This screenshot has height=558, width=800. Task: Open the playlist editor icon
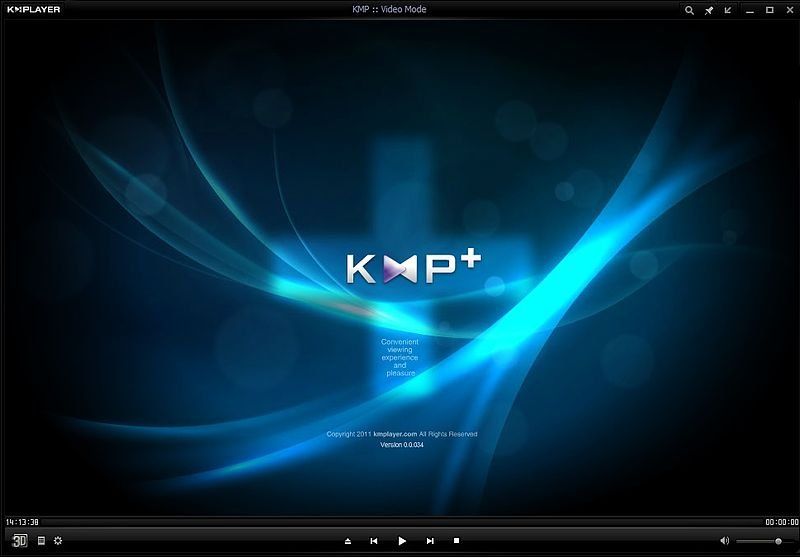pos(41,541)
